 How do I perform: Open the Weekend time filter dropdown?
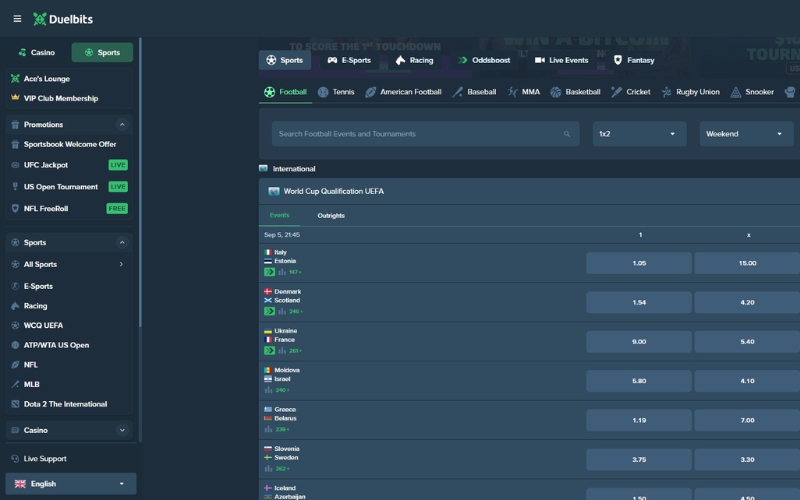coord(746,134)
